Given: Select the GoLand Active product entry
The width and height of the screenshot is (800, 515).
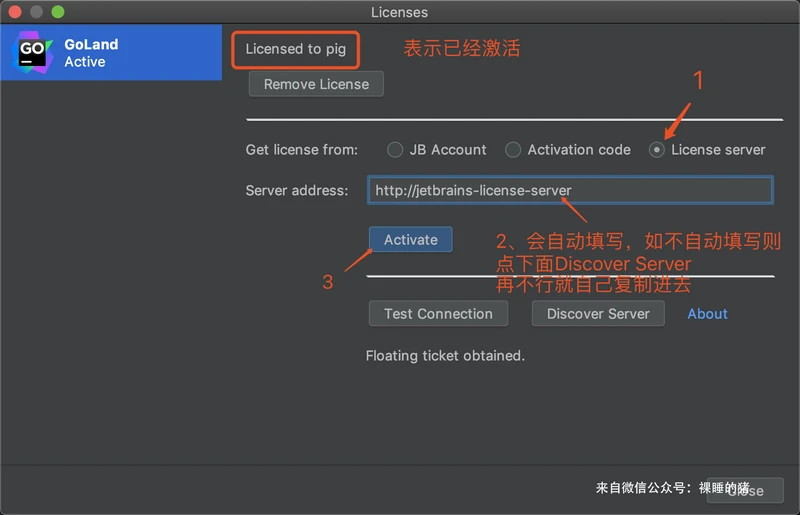Looking at the screenshot, I should tap(110, 53).
